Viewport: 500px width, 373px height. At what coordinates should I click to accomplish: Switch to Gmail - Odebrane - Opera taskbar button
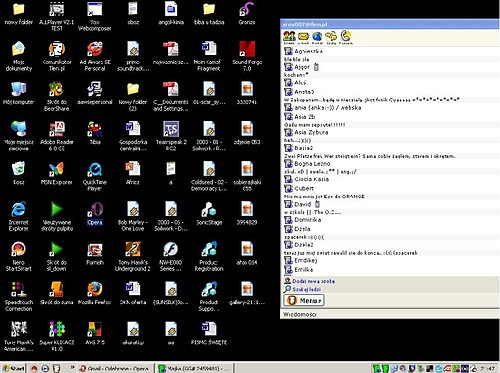pos(115,368)
